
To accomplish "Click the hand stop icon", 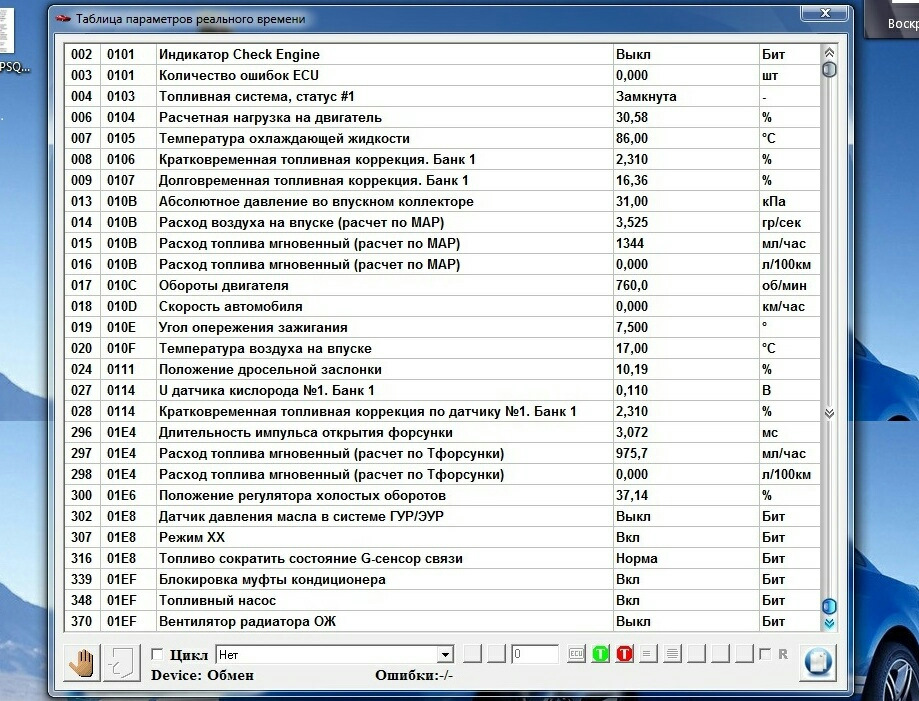I will pos(81,663).
